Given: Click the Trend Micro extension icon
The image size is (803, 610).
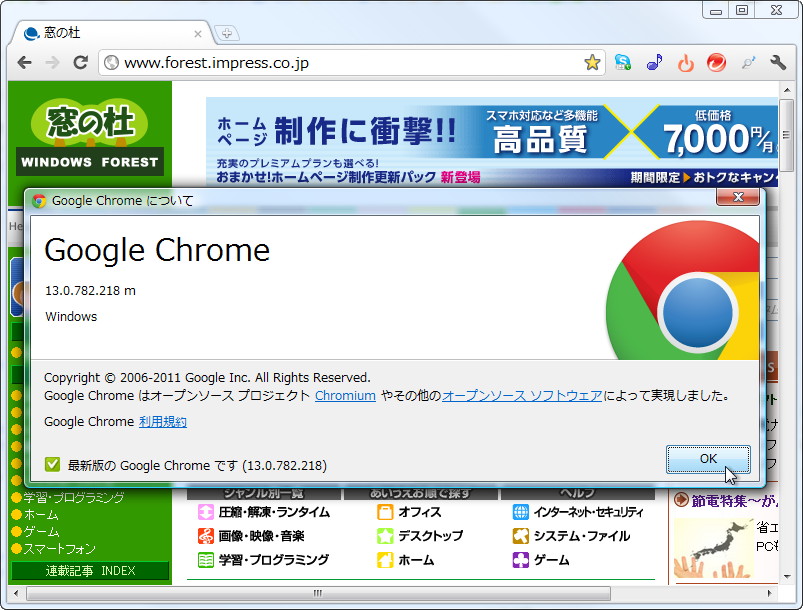Looking at the screenshot, I should (x=717, y=62).
